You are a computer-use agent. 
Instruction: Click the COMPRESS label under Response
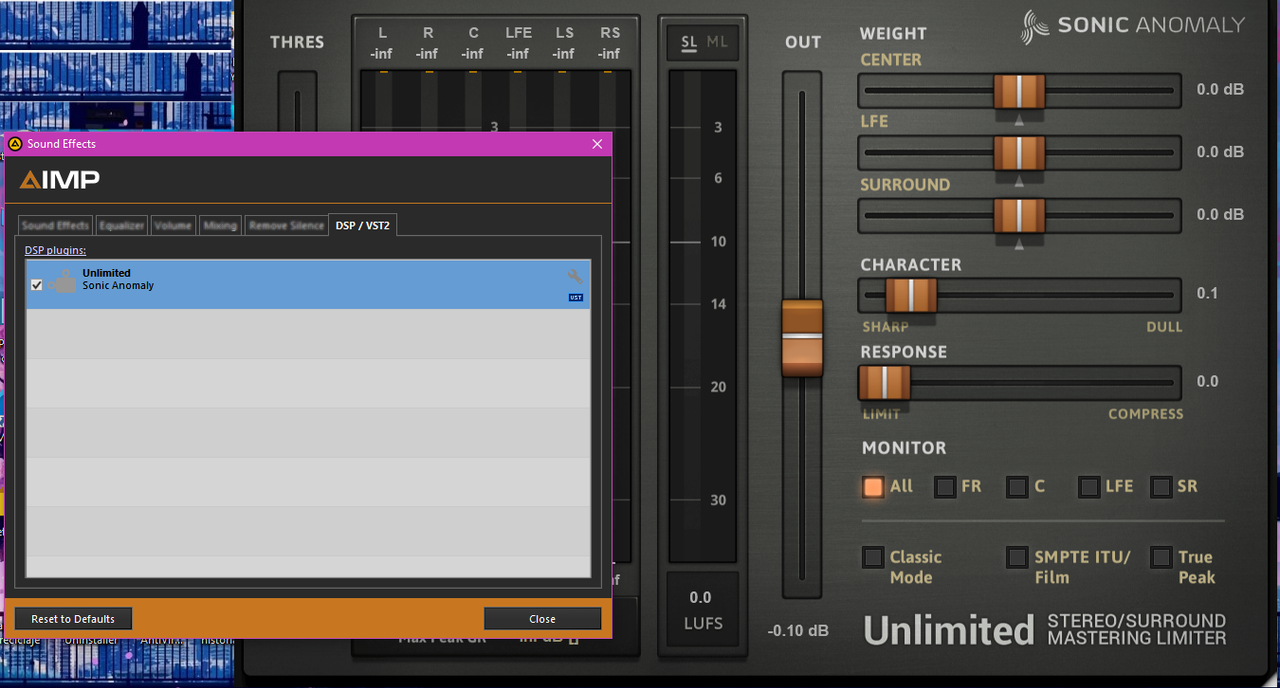[x=1145, y=414]
